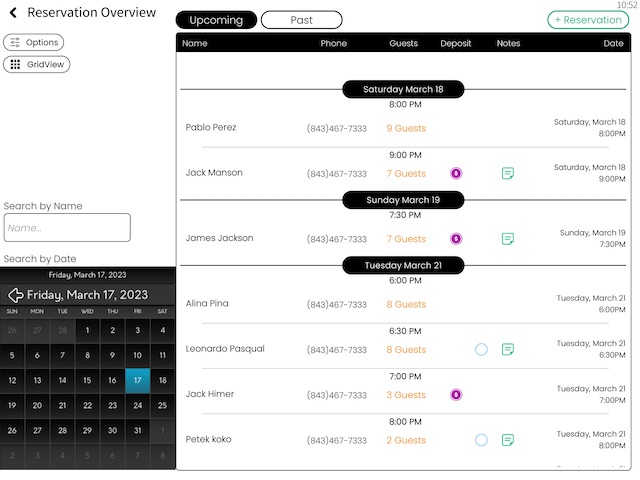Expand the Saturday March 18 section header

pos(403,89)
